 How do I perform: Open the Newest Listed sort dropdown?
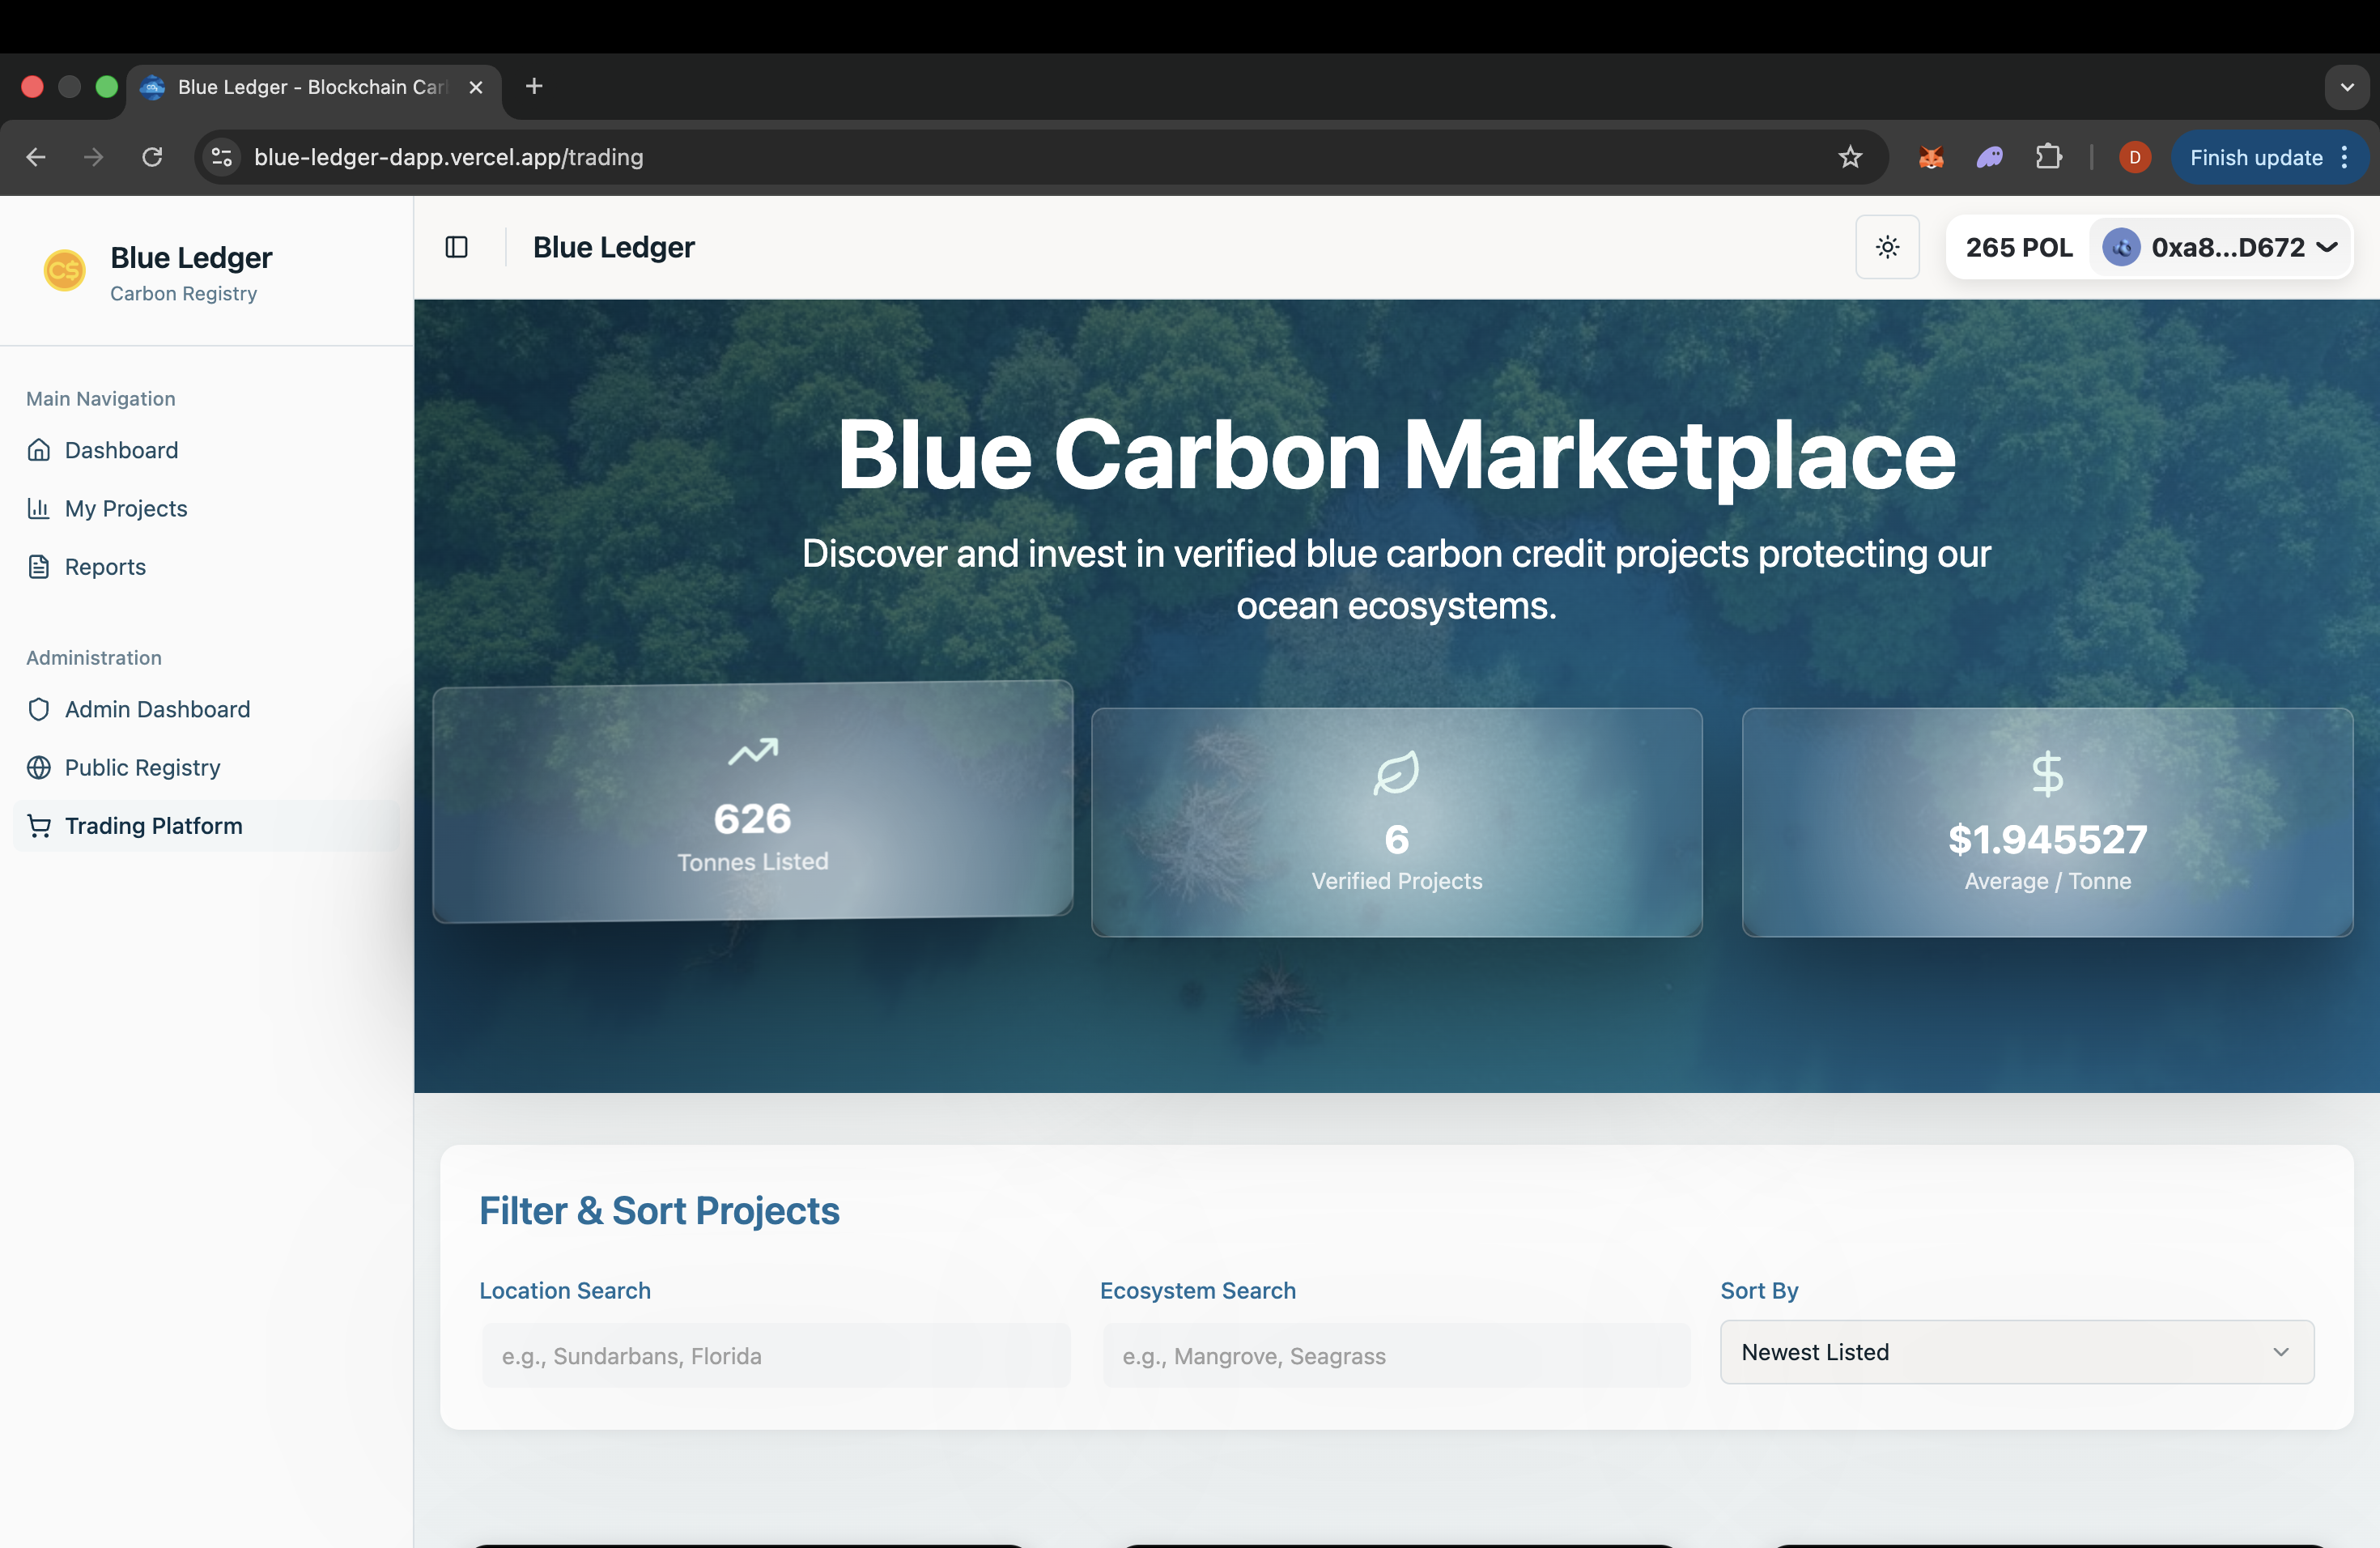2016,1352
